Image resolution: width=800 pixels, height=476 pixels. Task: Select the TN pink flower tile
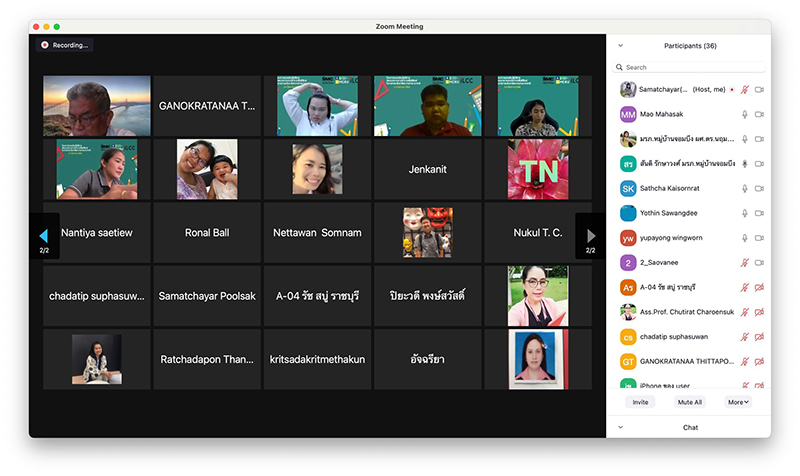click(538, 169)
